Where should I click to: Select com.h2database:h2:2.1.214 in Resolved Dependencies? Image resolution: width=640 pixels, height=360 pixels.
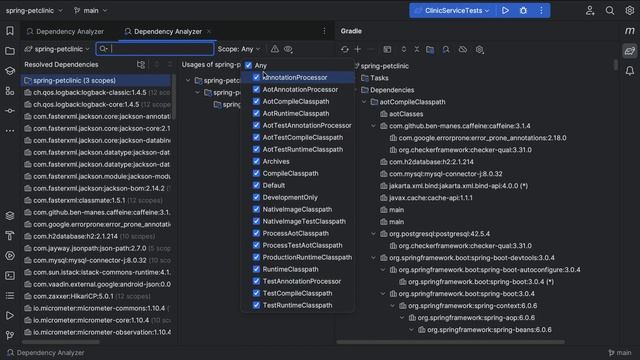click(97, 236)
